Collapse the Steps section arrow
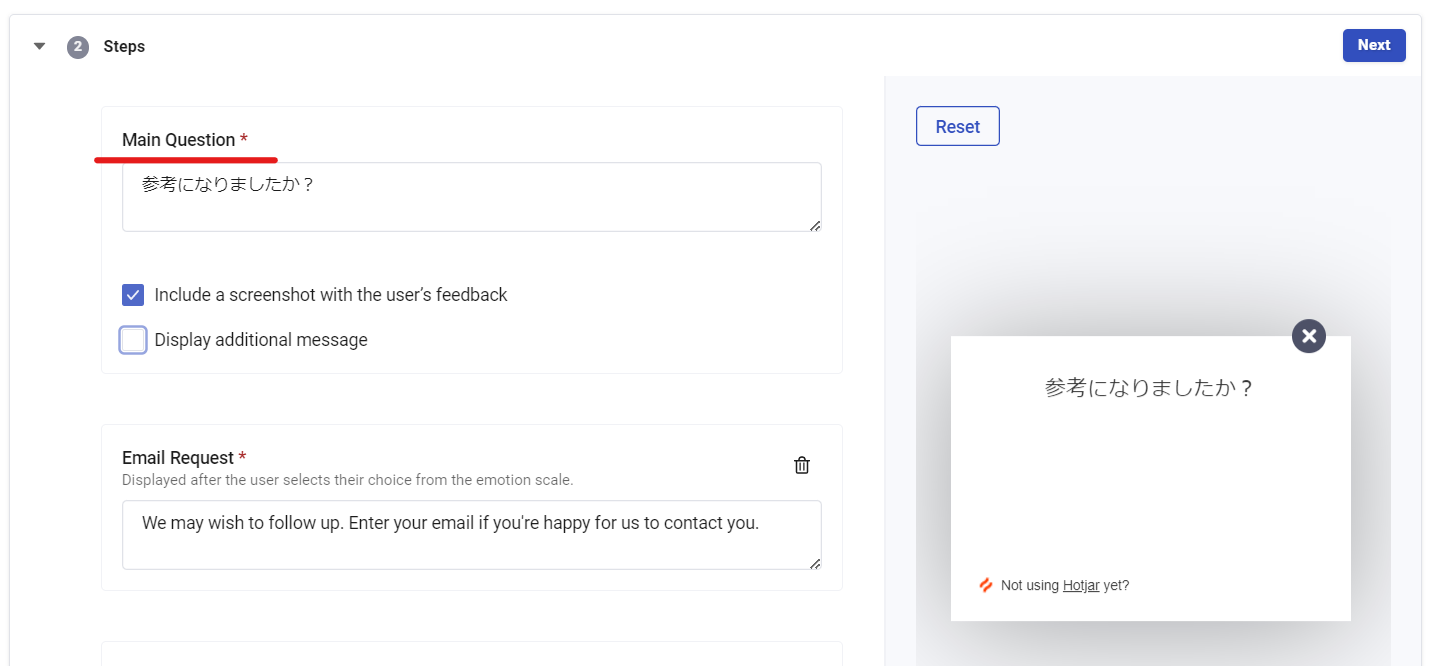The image size is (1453, 666). tap(40, 46)
